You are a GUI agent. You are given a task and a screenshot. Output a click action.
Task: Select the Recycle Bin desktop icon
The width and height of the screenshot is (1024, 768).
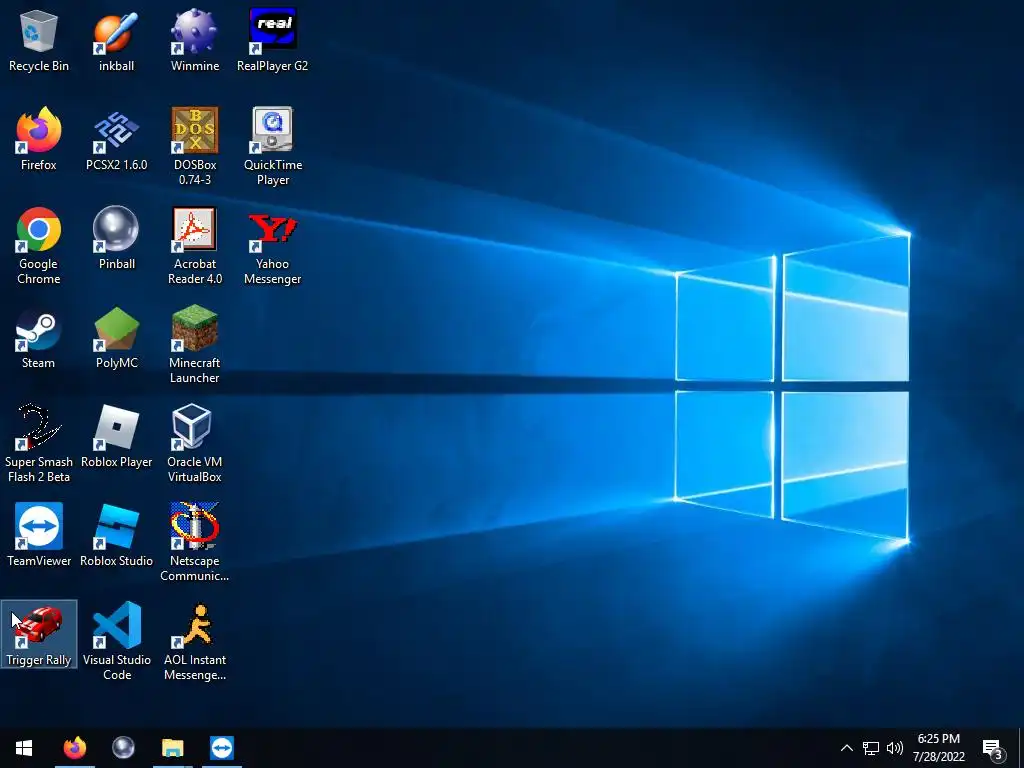pos(39,40)
